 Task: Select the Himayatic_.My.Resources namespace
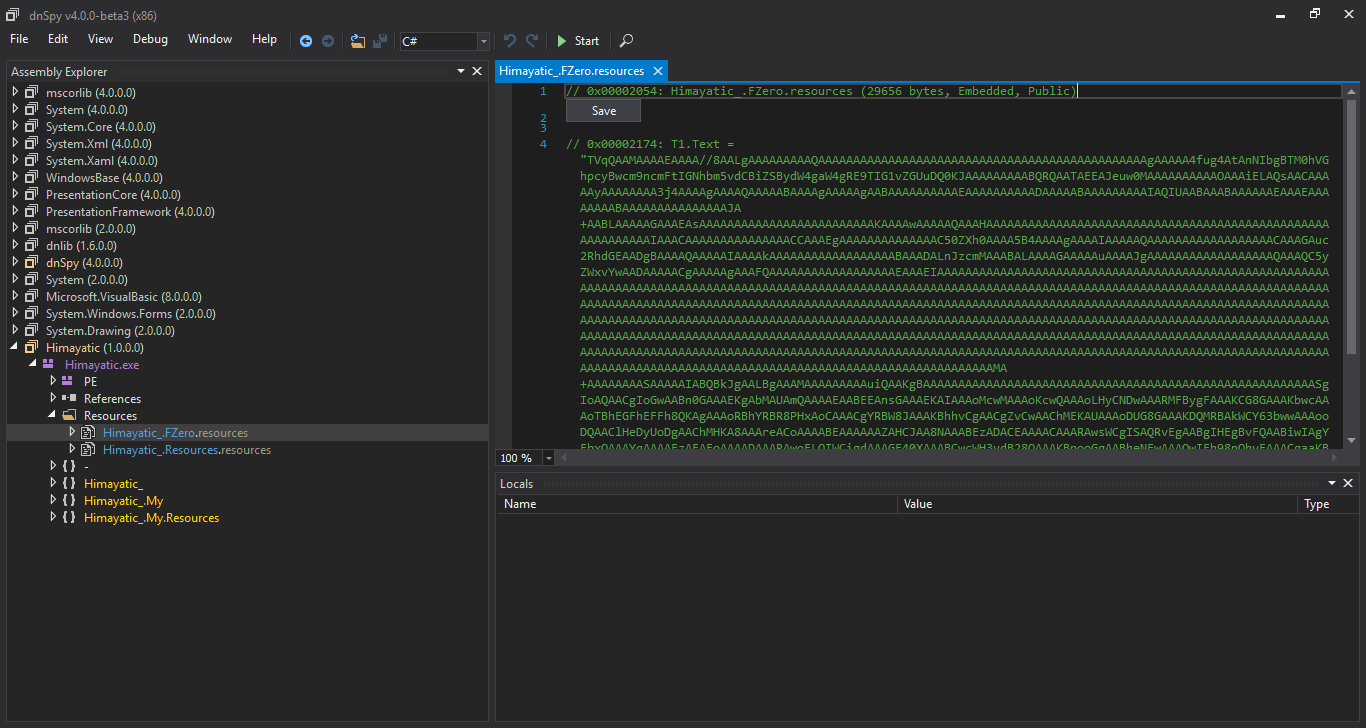[151, 518]
